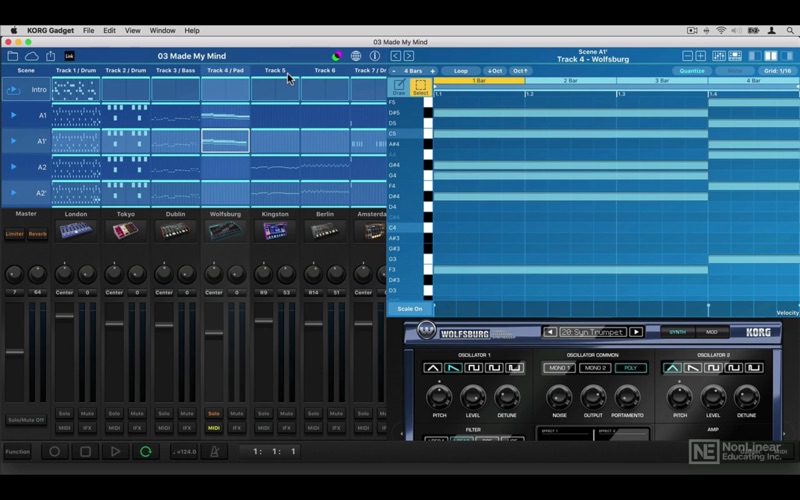Image resolution: width=800 pixels, height=500 pixels.
Task: Open the View menu
Action: click(133, 31)
